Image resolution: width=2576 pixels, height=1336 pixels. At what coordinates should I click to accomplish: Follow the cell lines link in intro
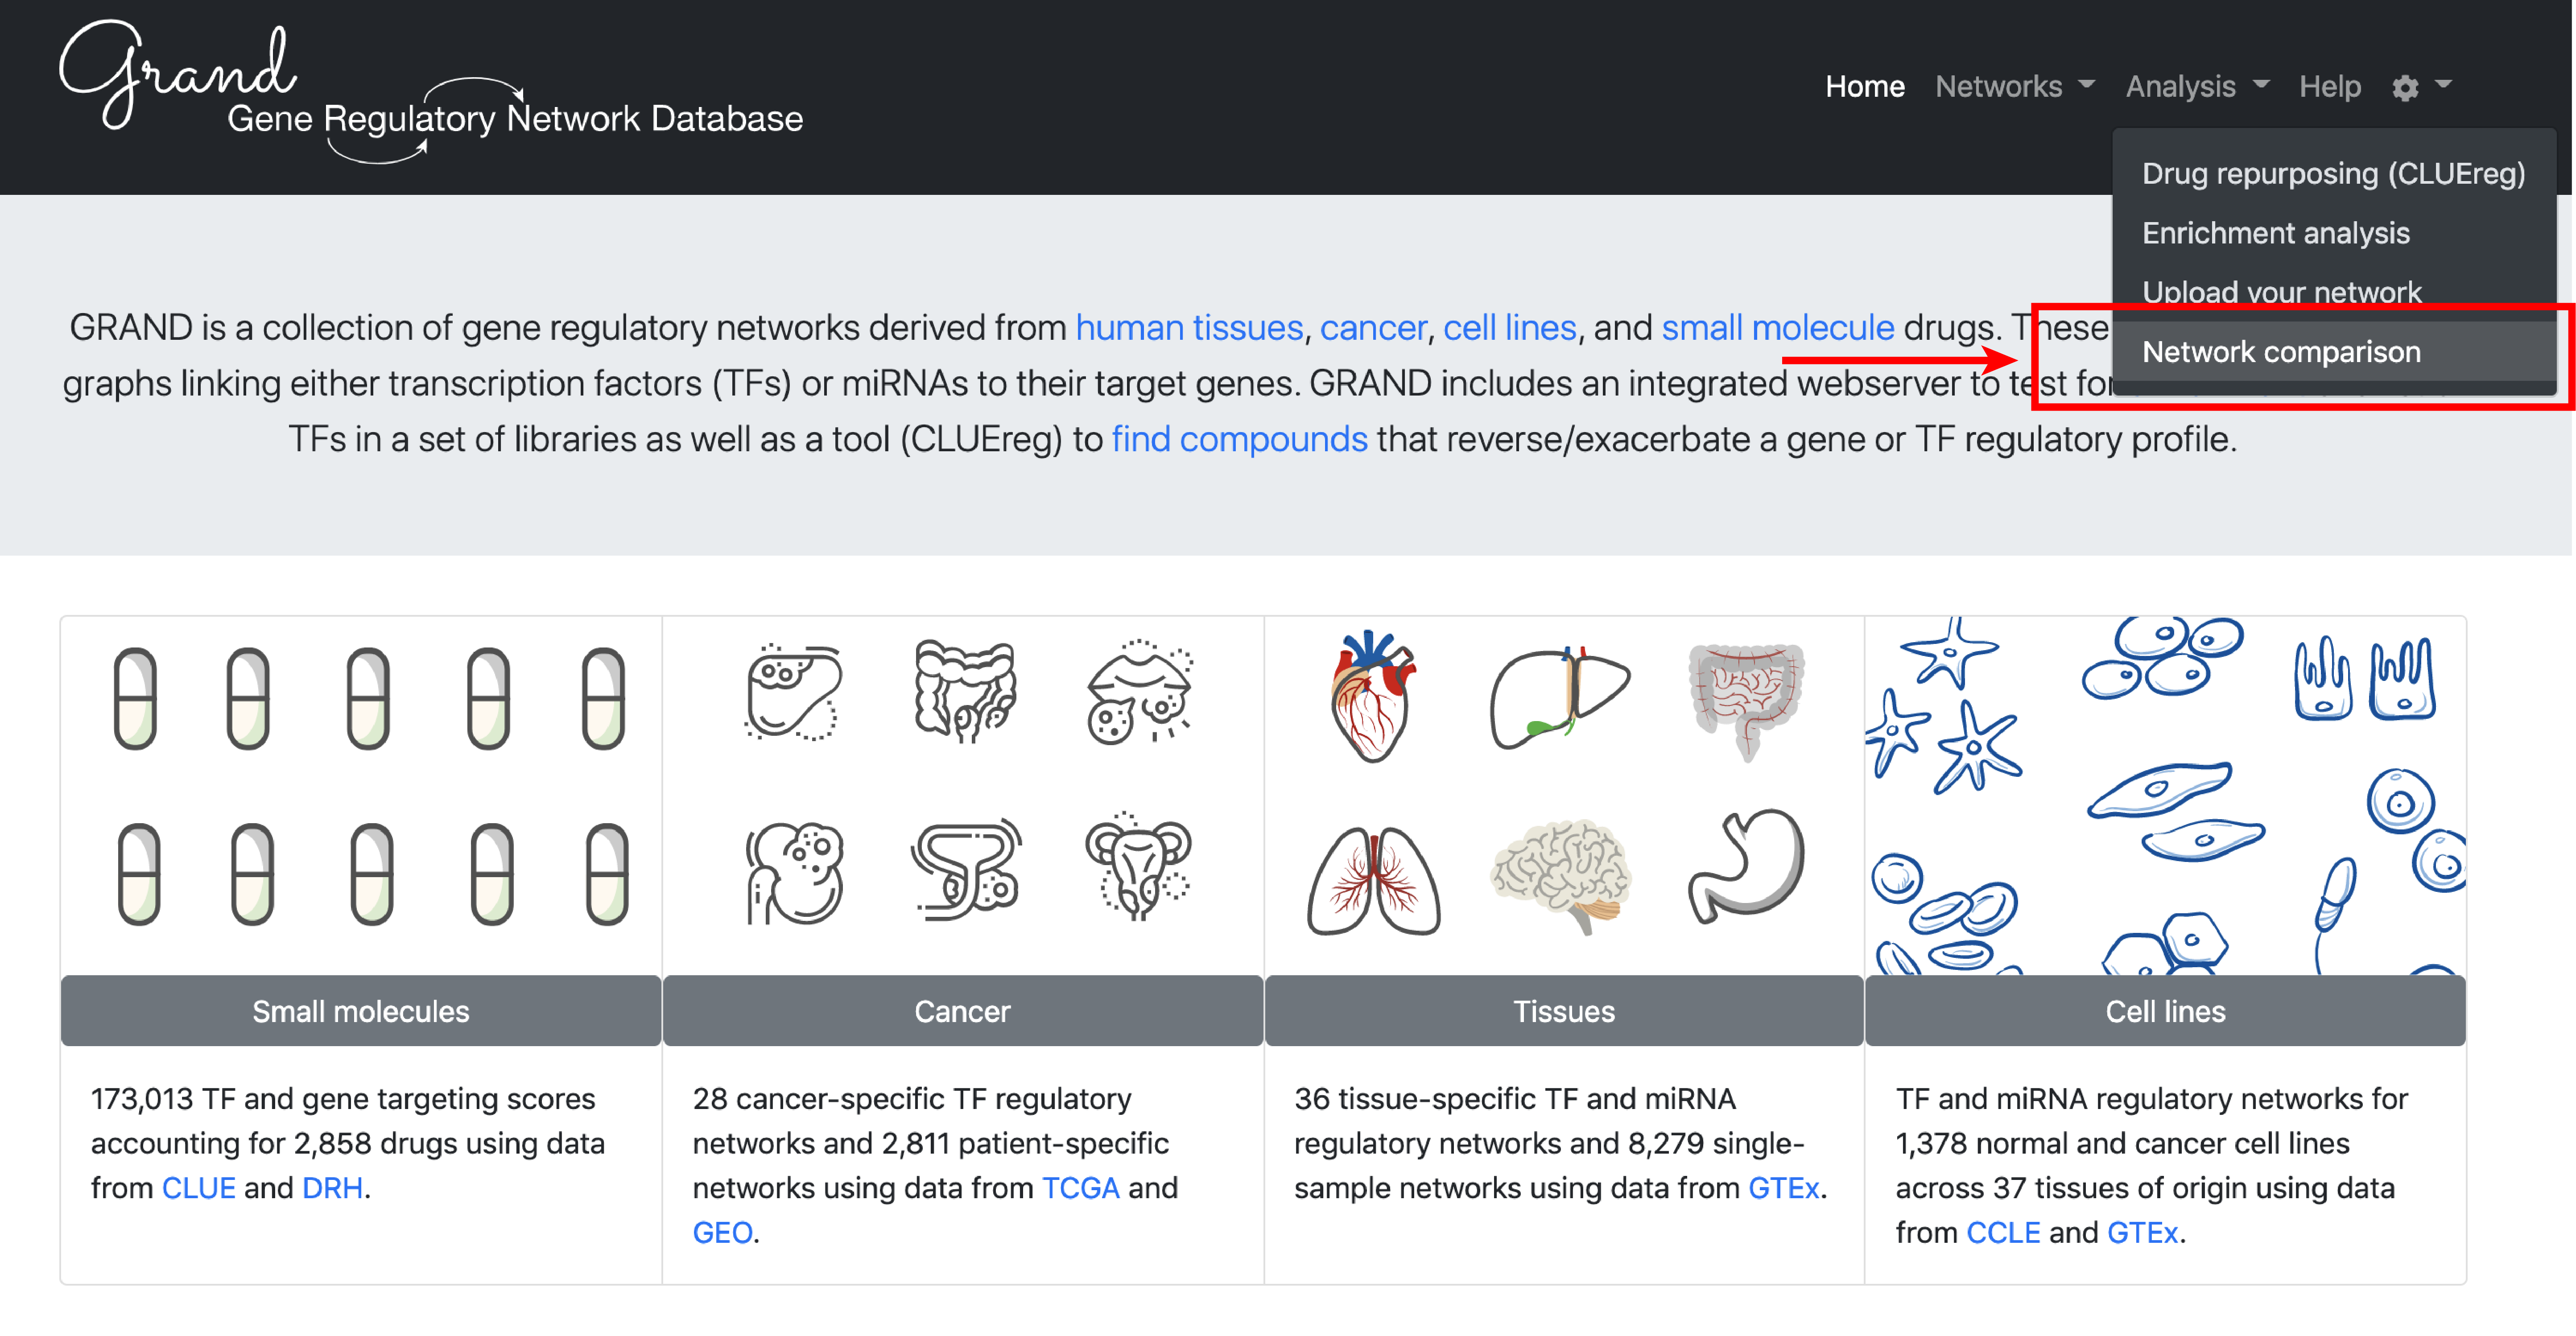pyautogui.click(x=1509, y=328)
